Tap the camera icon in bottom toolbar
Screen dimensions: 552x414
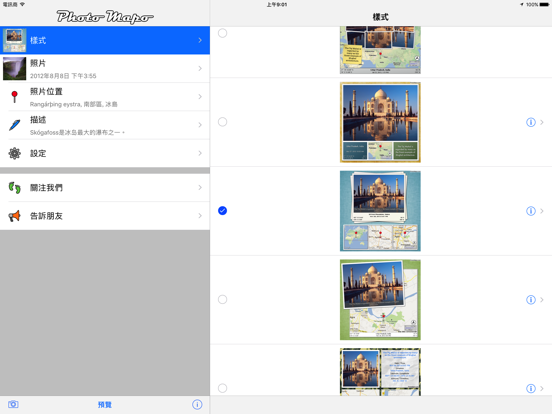[x=13, y=404]
